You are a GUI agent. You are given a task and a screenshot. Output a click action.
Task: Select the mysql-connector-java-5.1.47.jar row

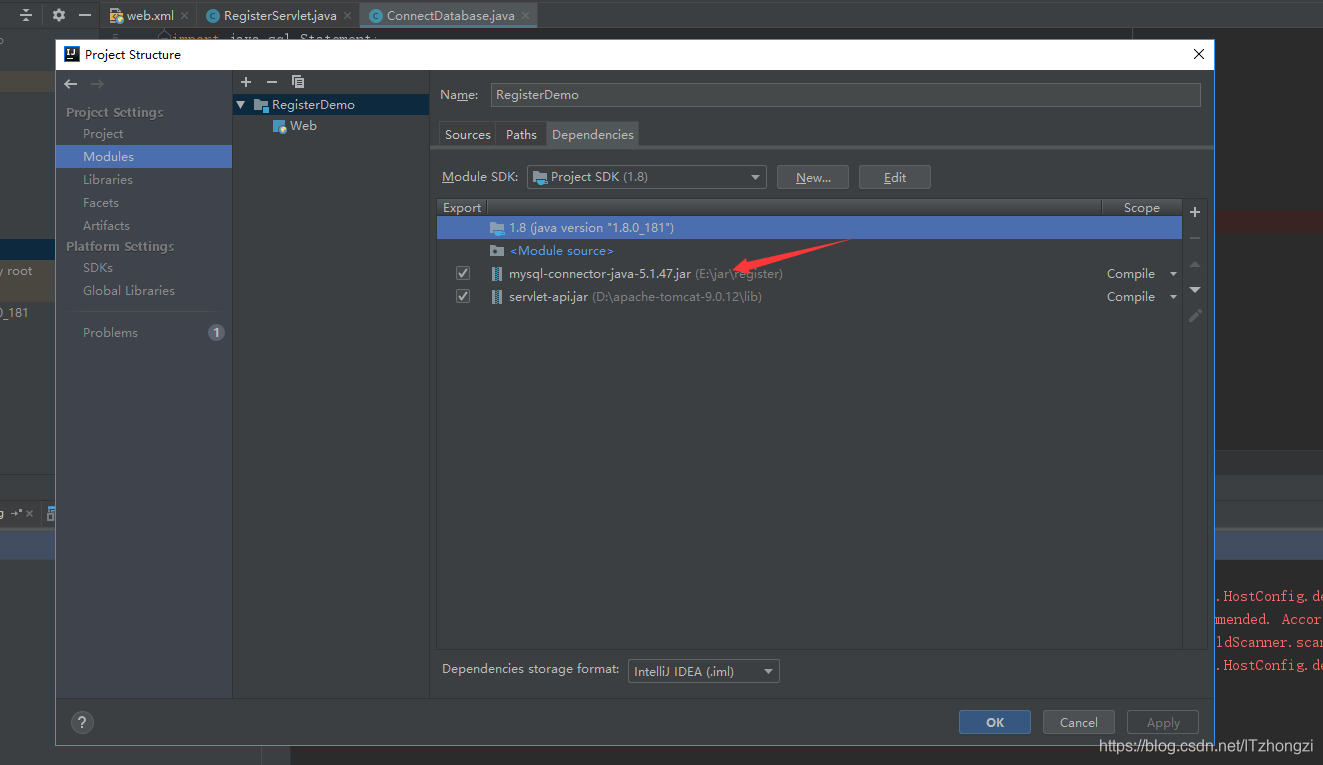[809, 273]
